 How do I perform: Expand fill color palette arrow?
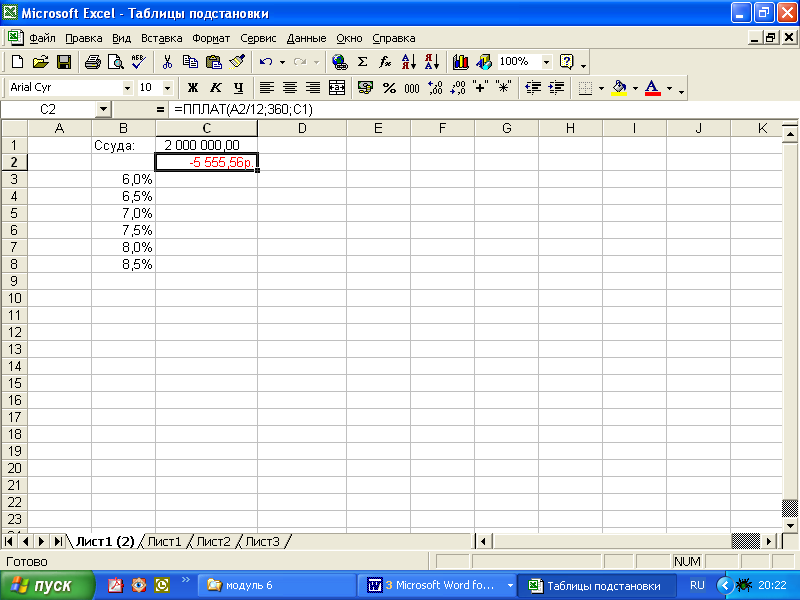point(635,88)
